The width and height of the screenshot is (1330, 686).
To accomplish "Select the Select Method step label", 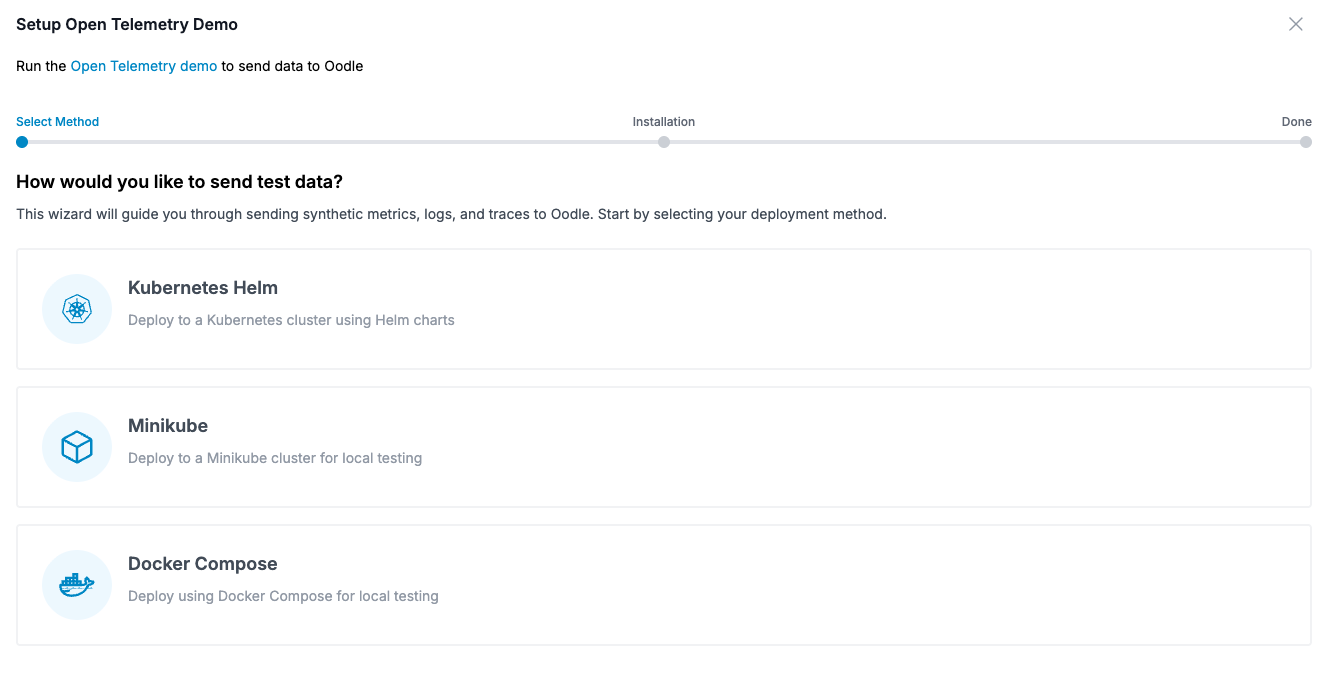I will (57, 122).
